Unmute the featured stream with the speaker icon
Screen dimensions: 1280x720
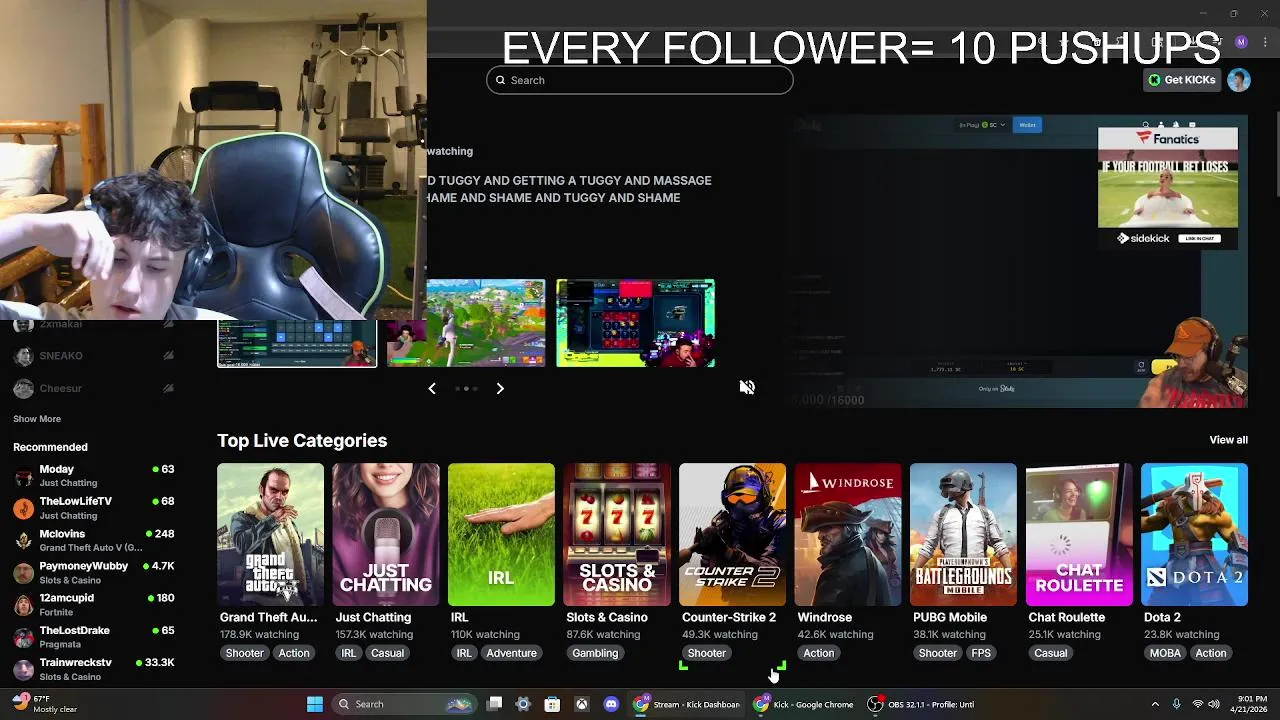pyautogui.click(x=747, y=388)
